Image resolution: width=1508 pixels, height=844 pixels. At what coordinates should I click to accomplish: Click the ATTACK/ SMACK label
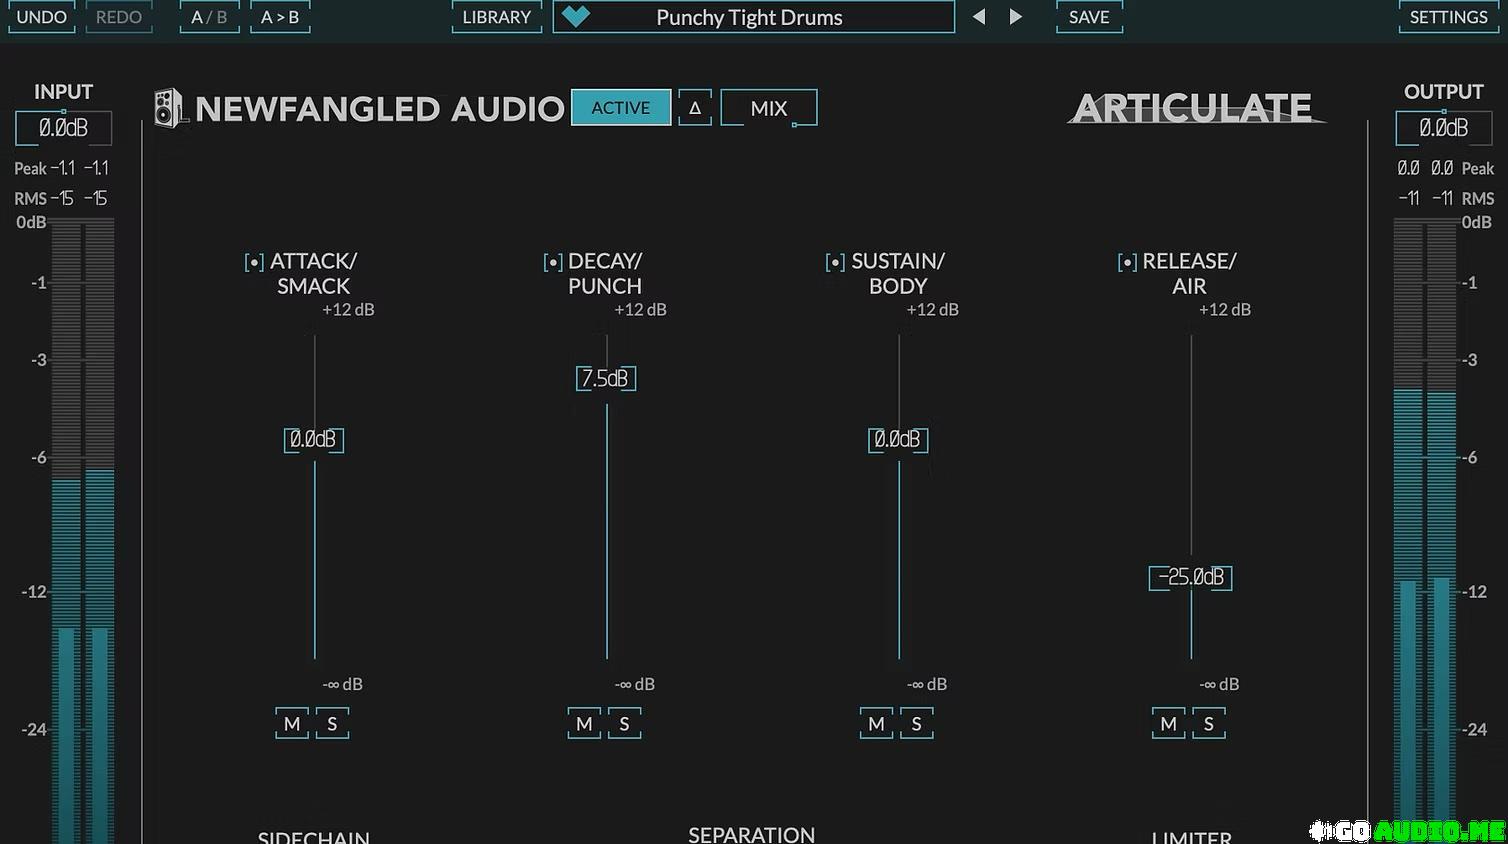click(314, 273)
